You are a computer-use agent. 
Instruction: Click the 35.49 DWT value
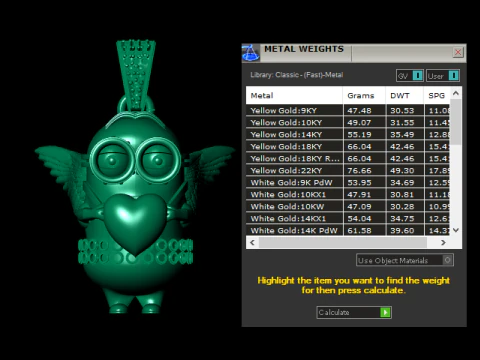(402, 135)
